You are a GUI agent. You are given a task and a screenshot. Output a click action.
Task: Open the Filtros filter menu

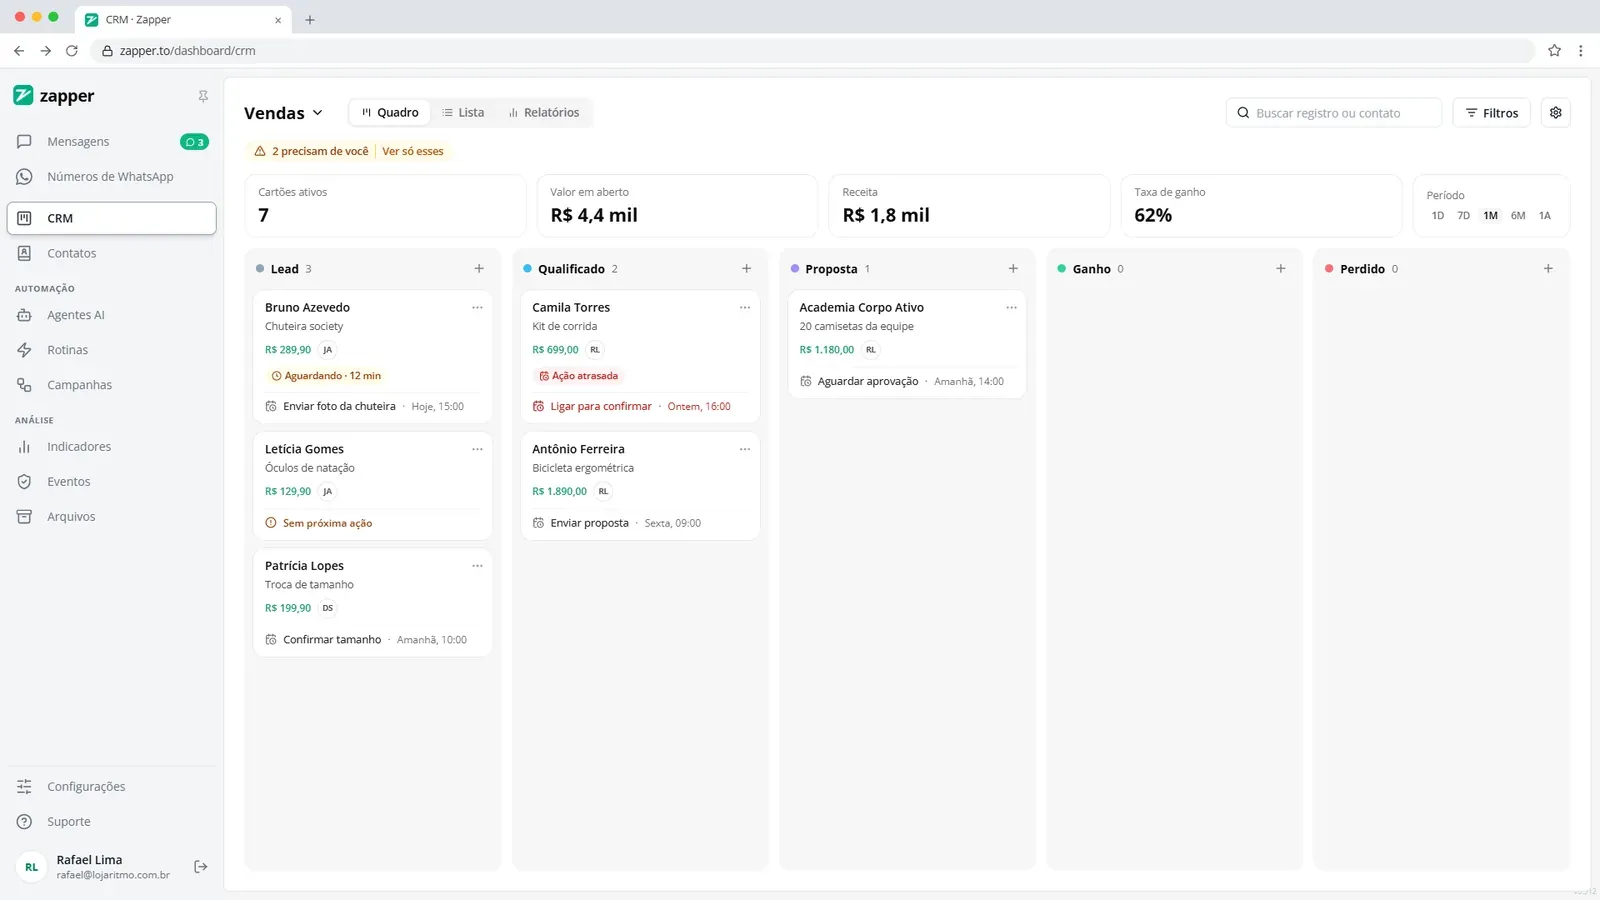[1492, 113]
